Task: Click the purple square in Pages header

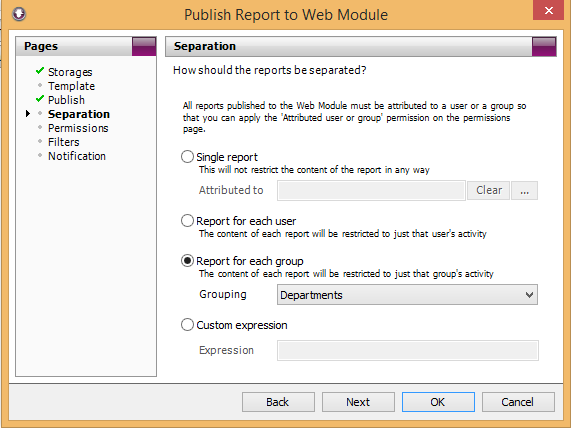Action: 144,46
